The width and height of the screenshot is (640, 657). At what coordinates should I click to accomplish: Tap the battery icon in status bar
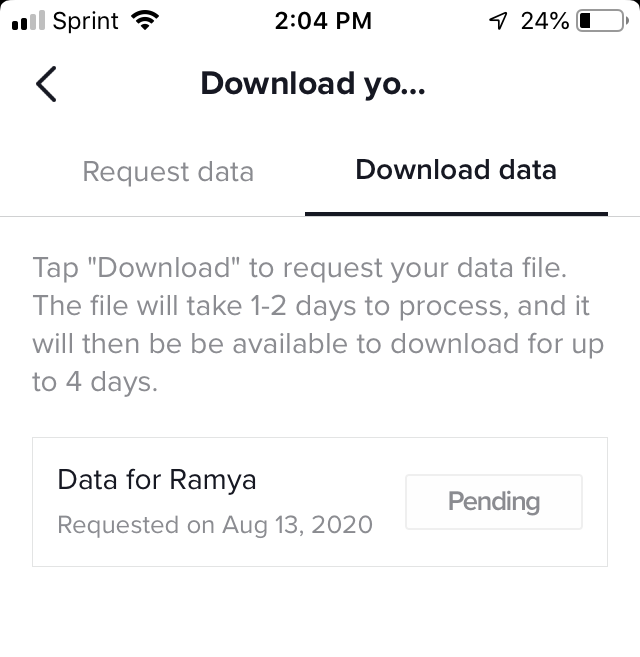pyautogui.click(x=602, y=21)
